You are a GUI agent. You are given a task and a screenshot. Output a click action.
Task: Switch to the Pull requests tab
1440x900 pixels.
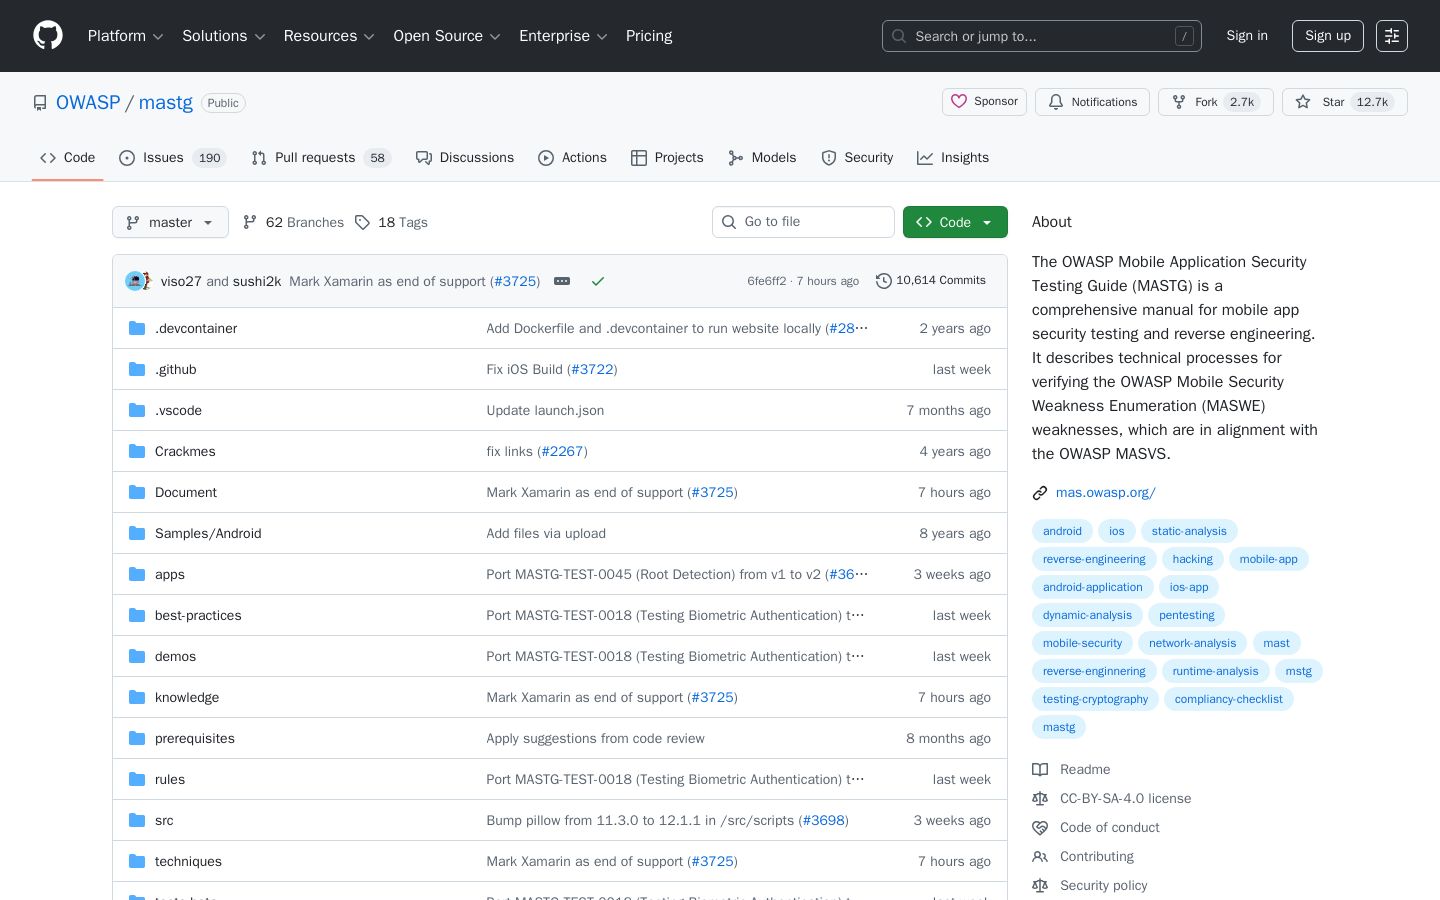point(320,158)
